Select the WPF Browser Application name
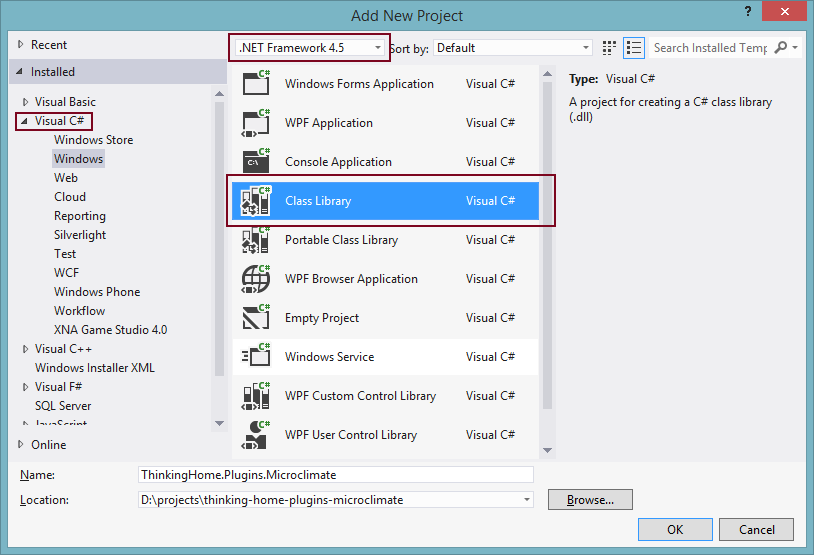 point(351,279)
